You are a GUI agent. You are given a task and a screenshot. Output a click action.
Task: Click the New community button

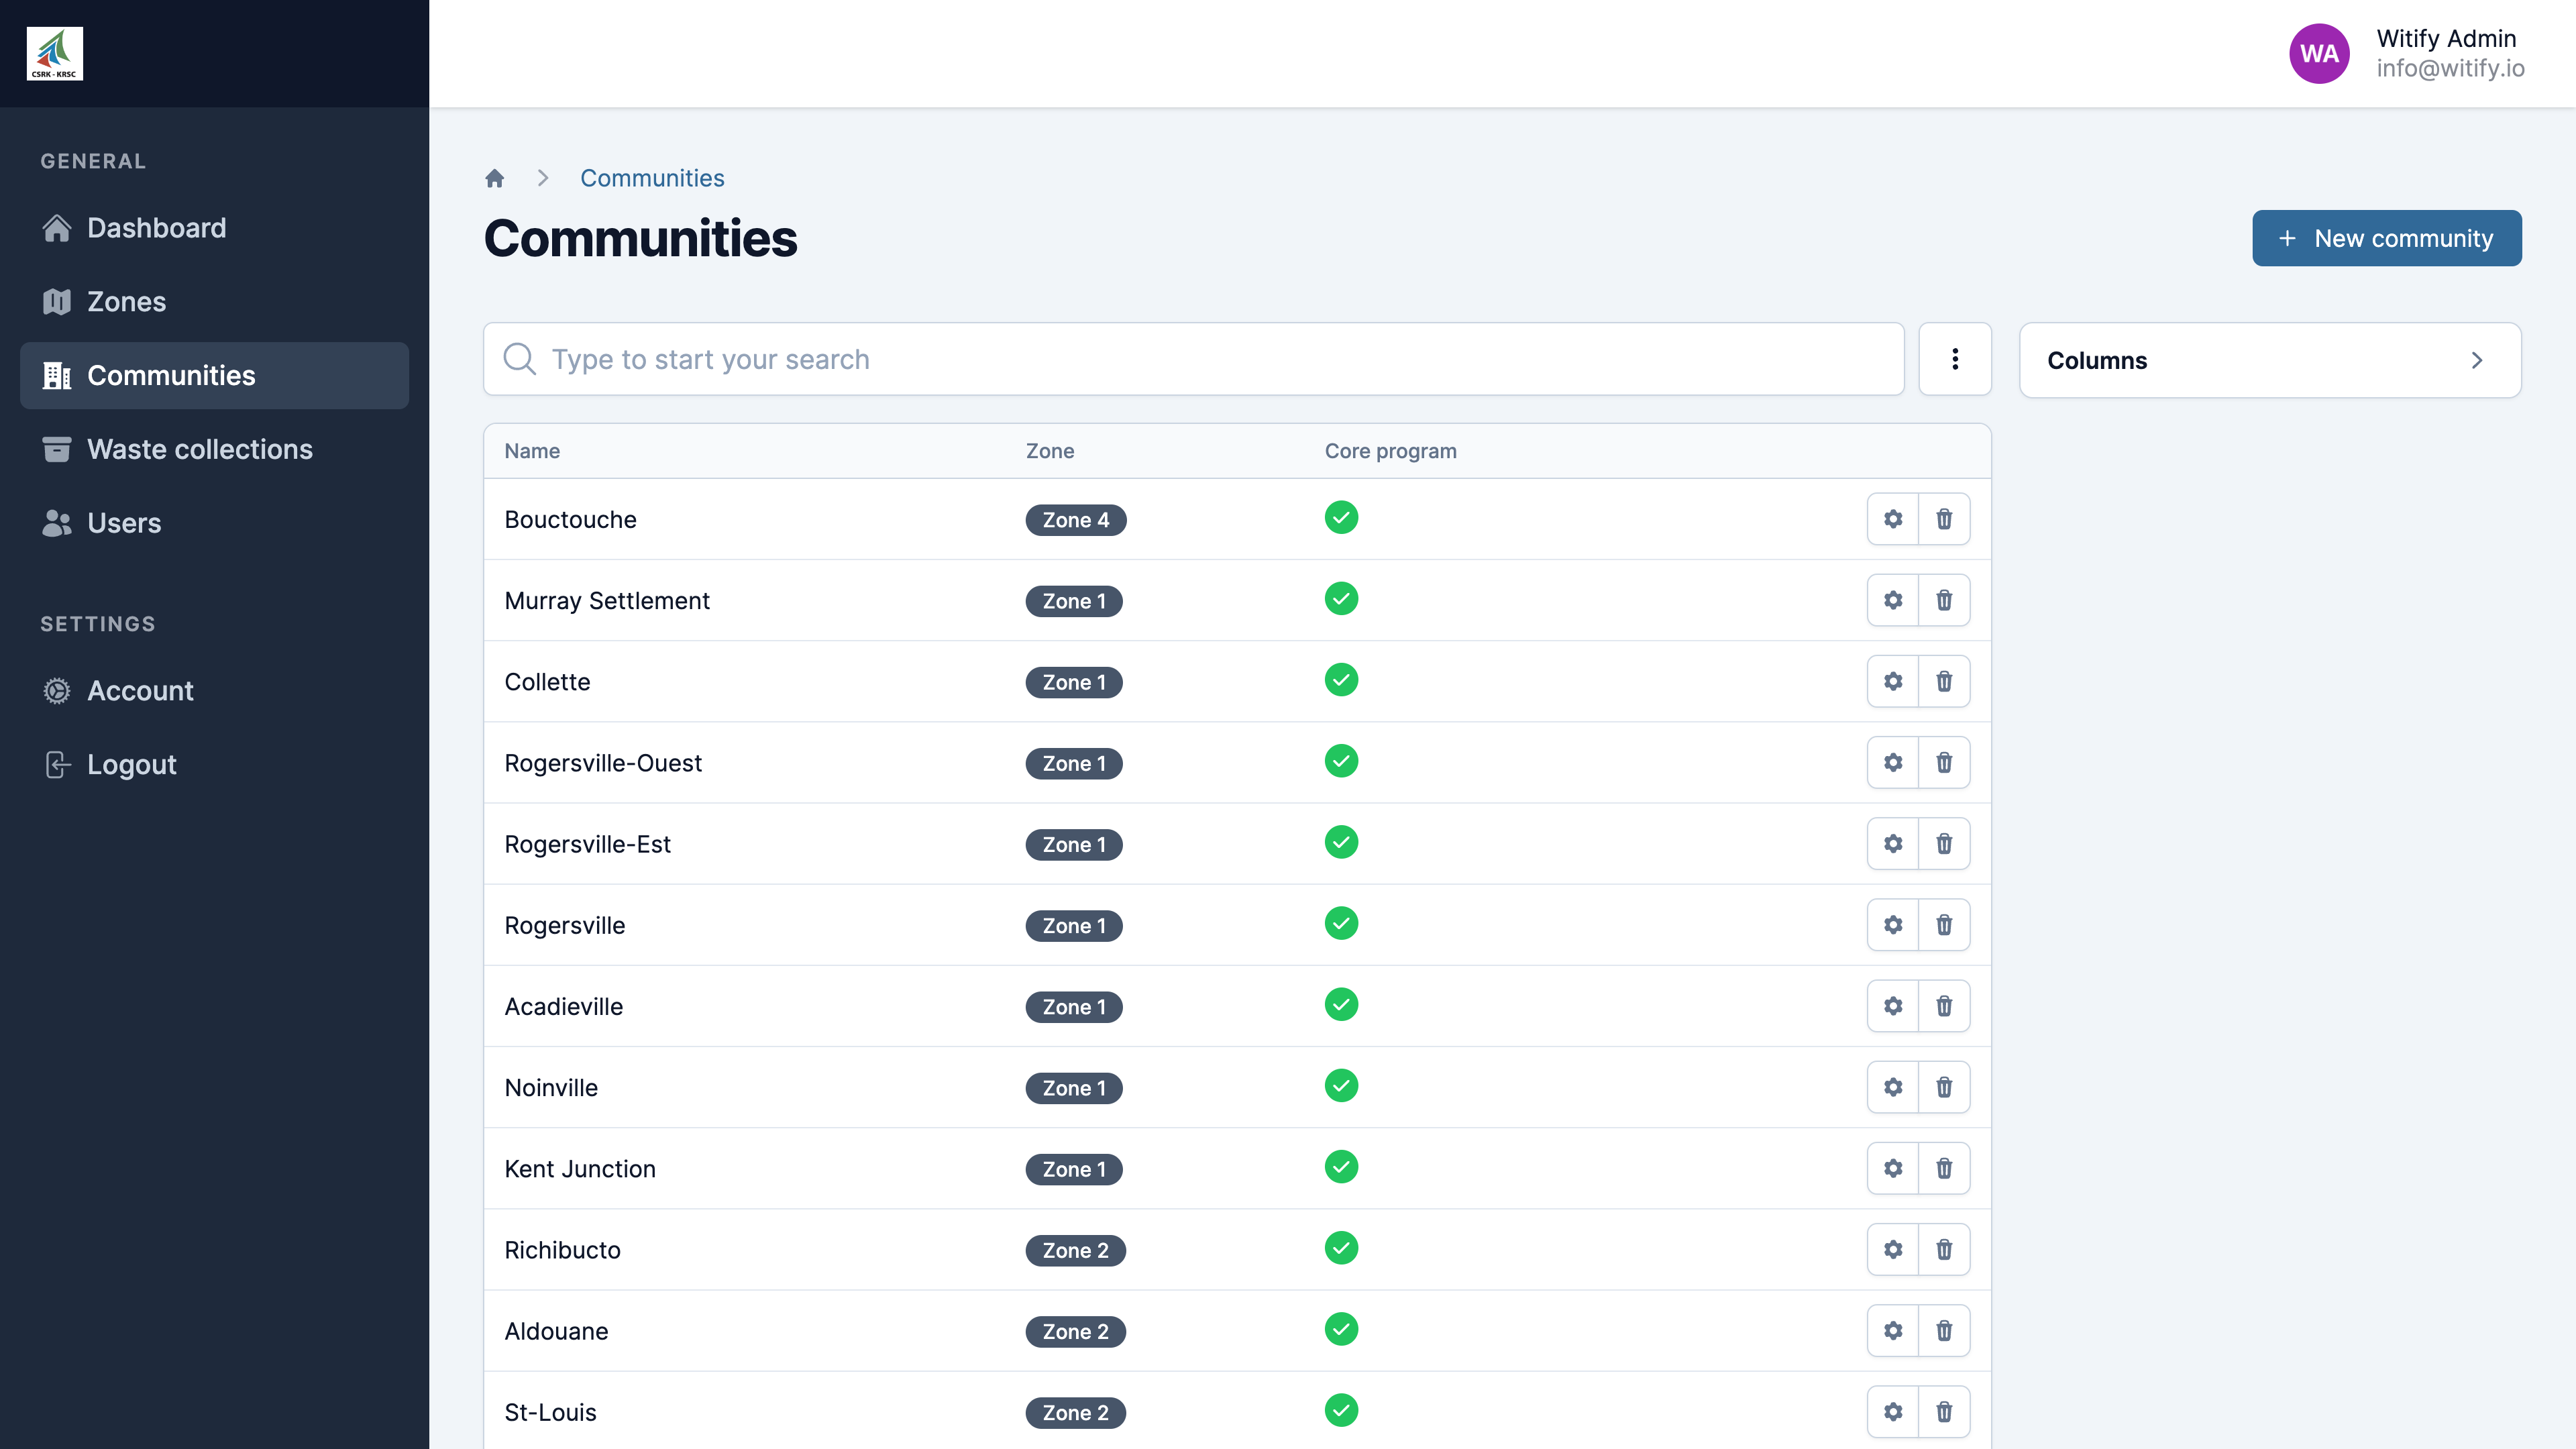(2385, 238)
